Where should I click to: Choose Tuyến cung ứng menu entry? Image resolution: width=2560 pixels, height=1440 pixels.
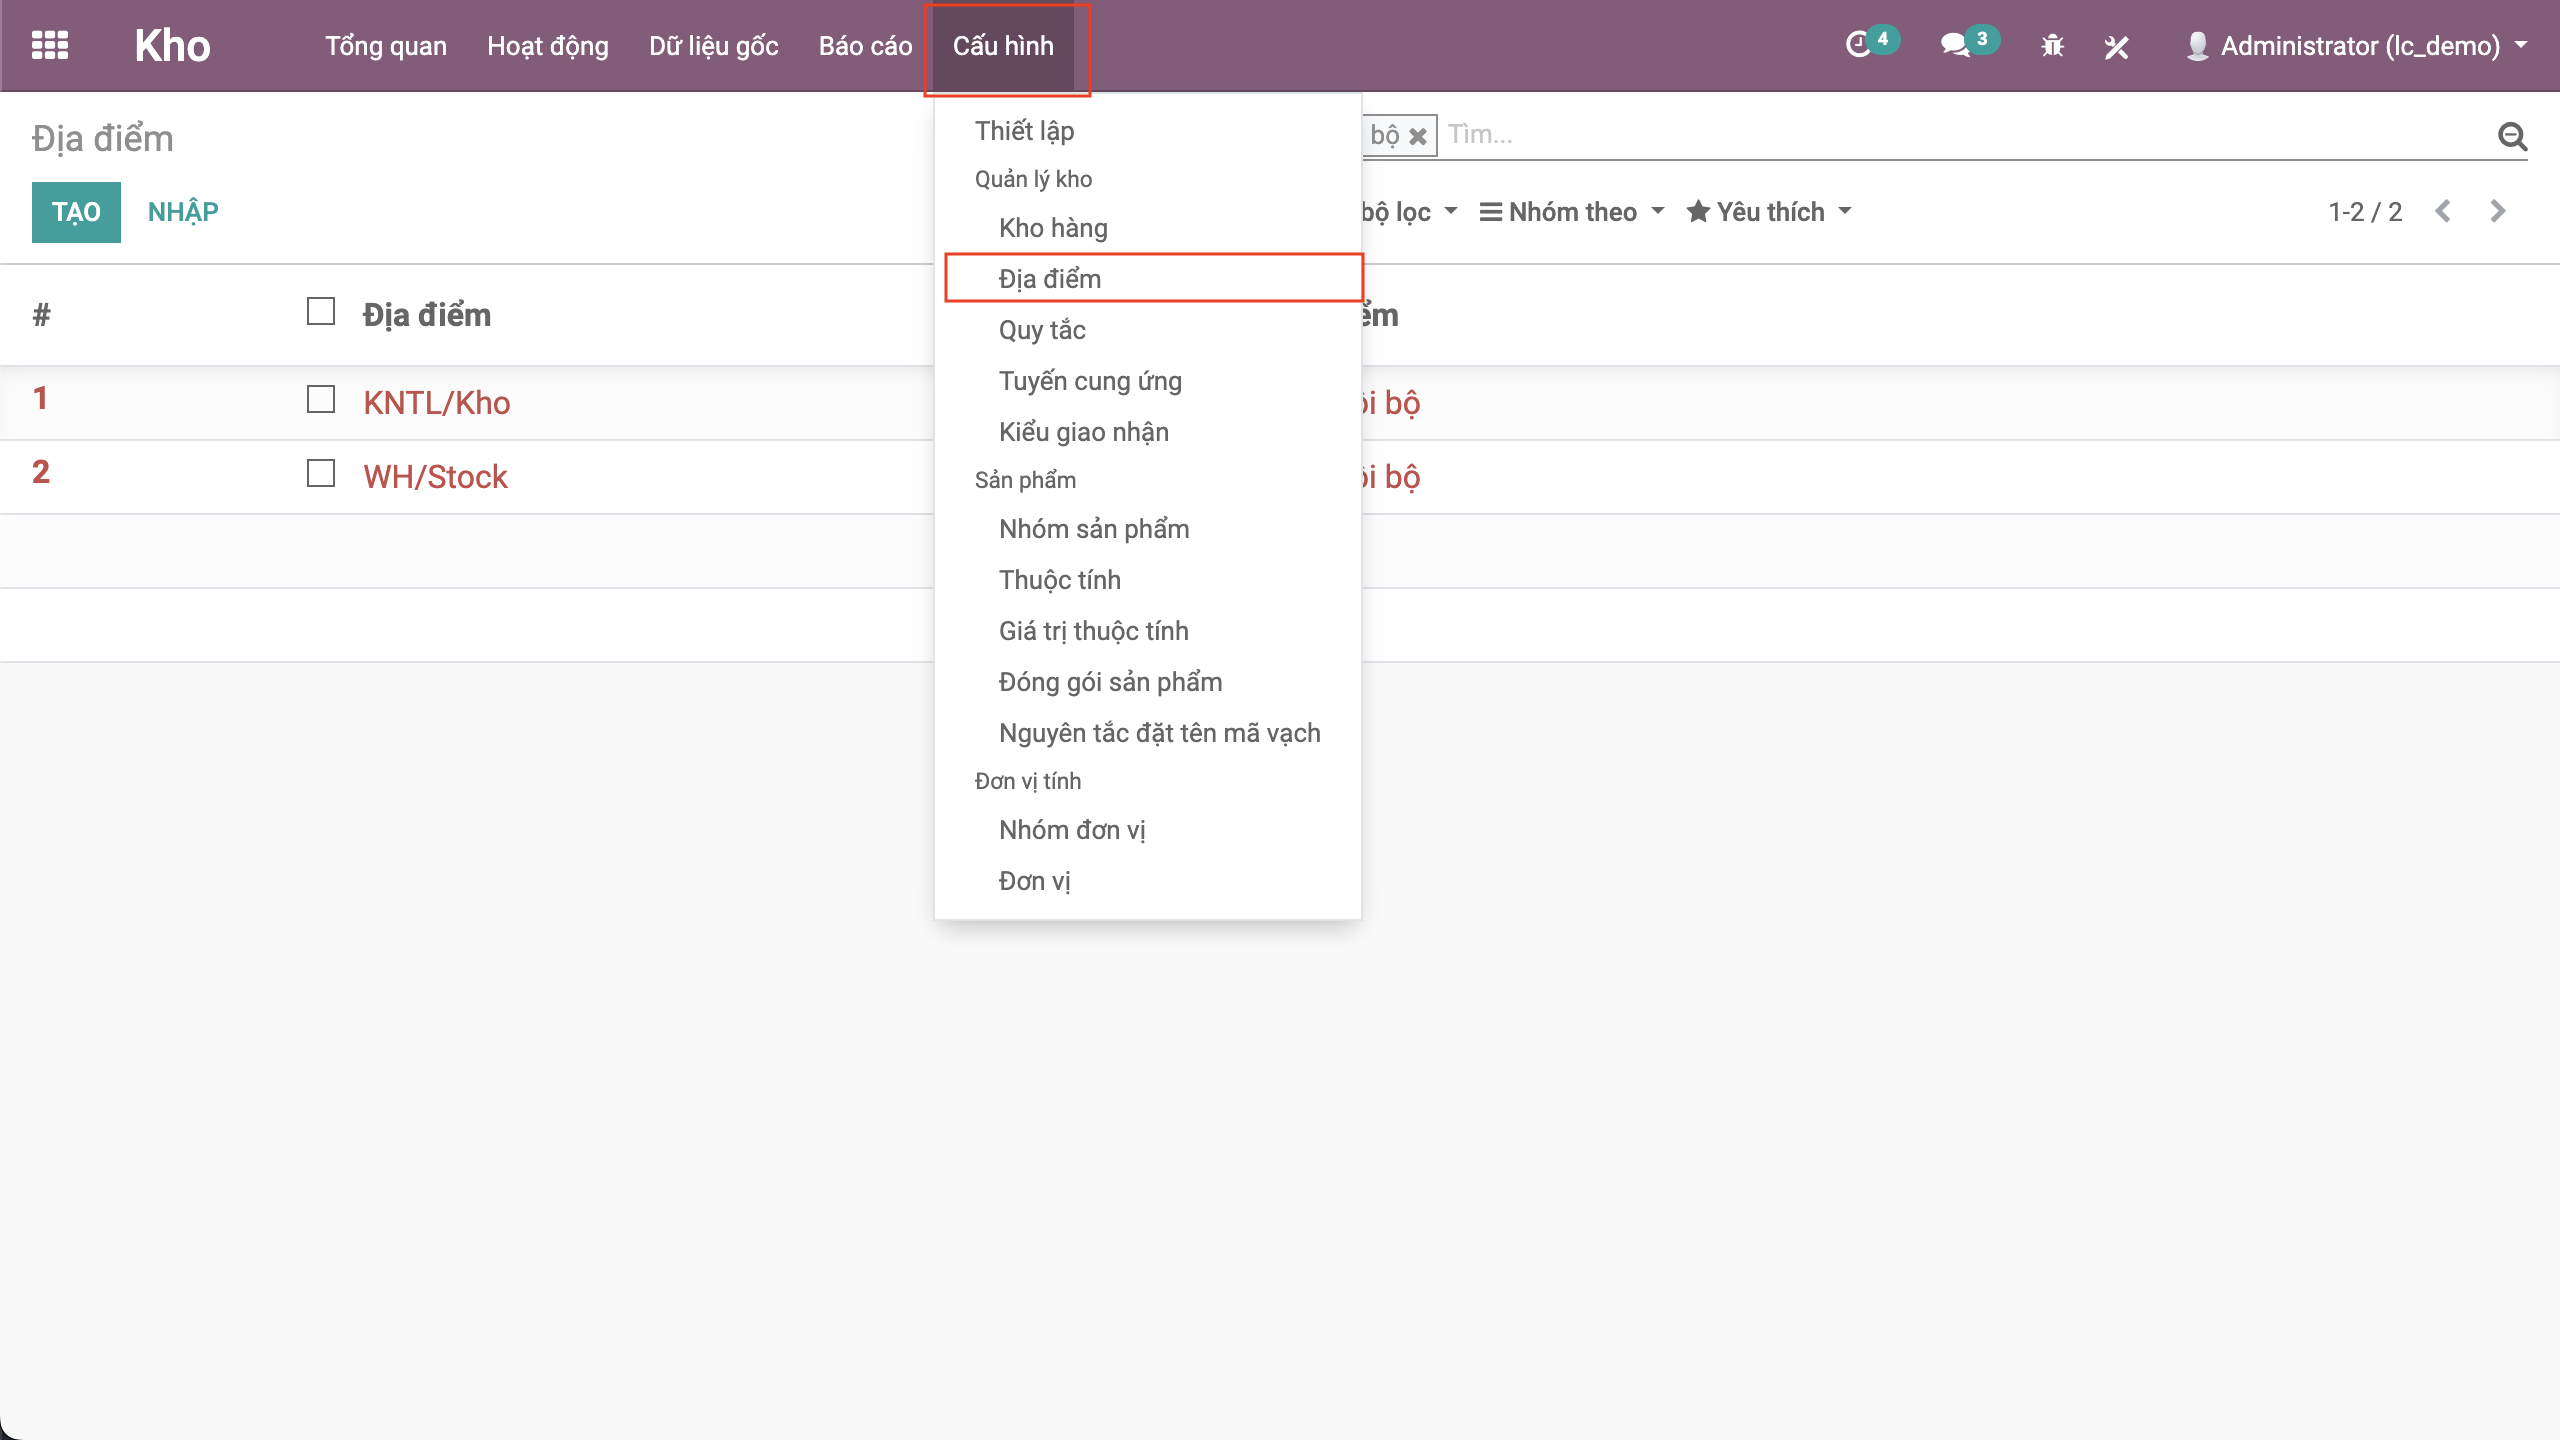1090,381
